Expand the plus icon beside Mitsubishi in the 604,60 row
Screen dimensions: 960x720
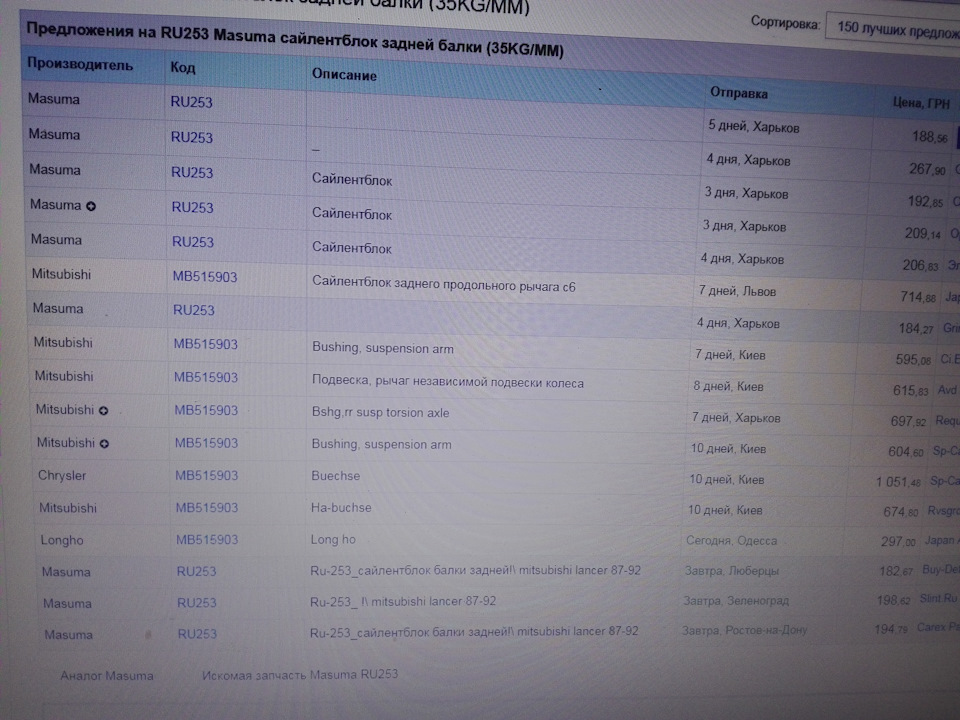coord(104,444)
